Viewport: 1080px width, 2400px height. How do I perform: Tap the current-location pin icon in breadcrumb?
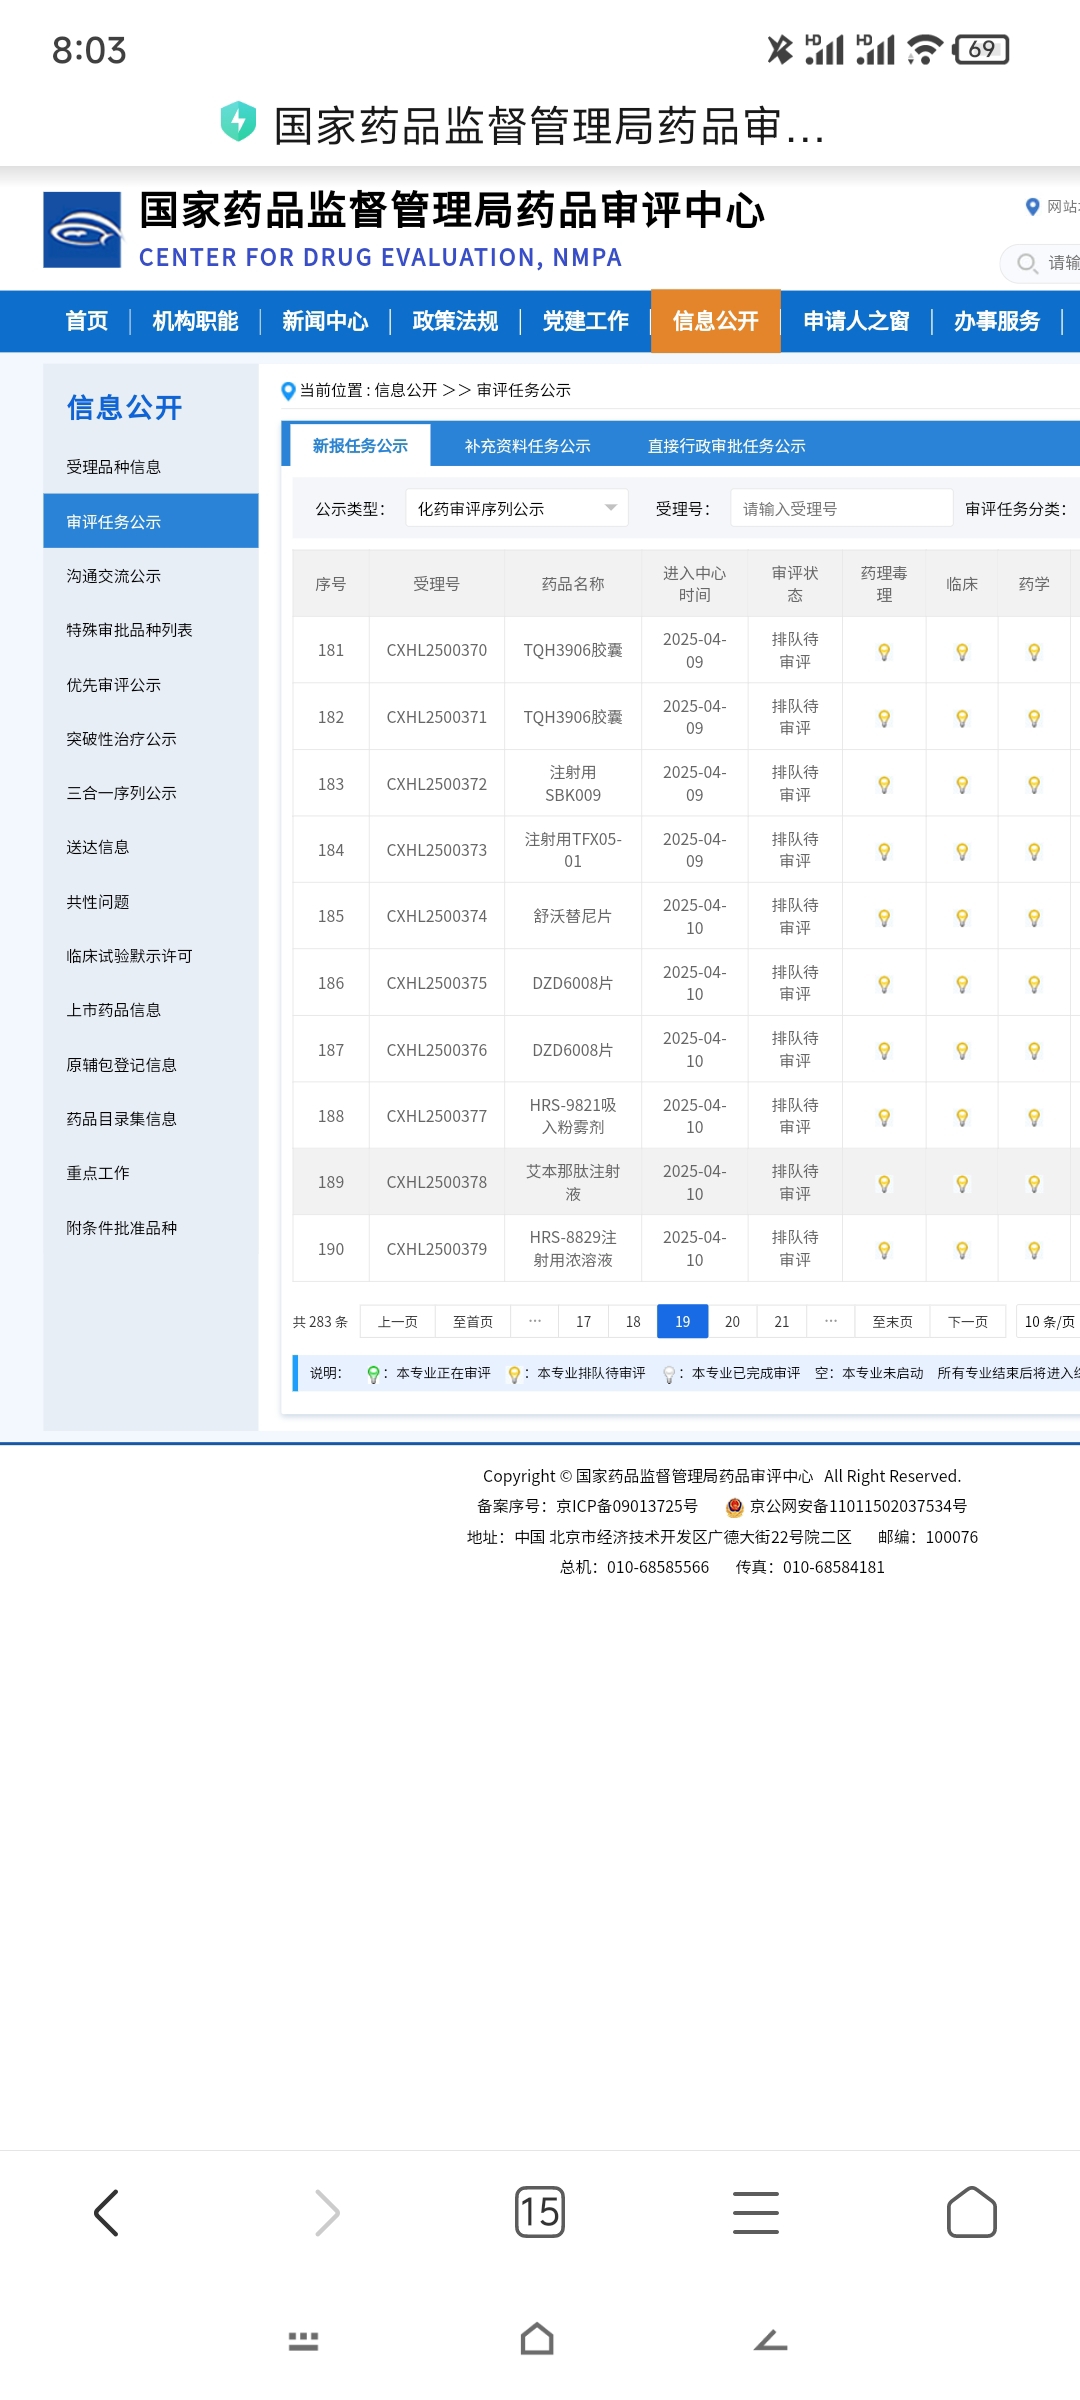pyautogui.click(x=288, y=391)
